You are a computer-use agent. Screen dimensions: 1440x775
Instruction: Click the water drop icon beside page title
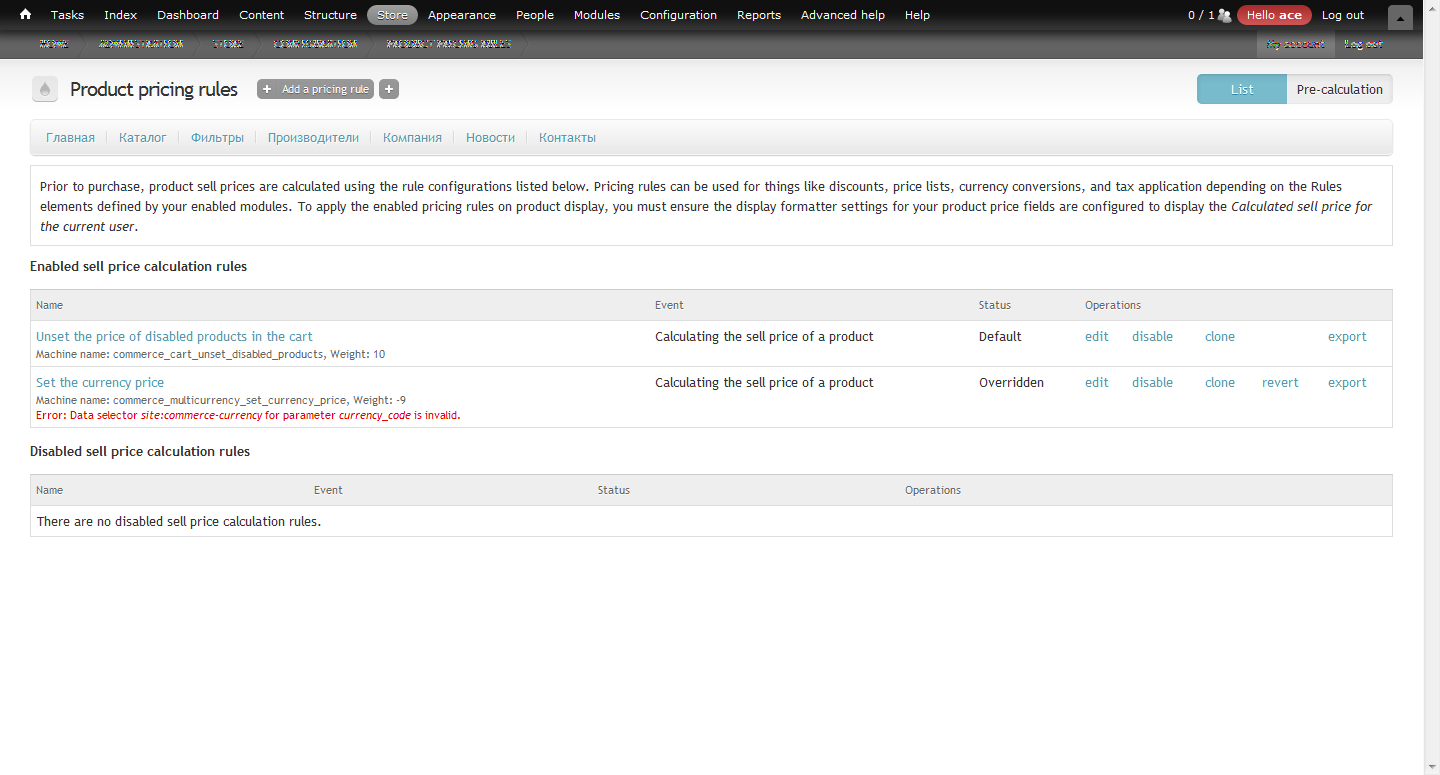[x=44, y=90]
